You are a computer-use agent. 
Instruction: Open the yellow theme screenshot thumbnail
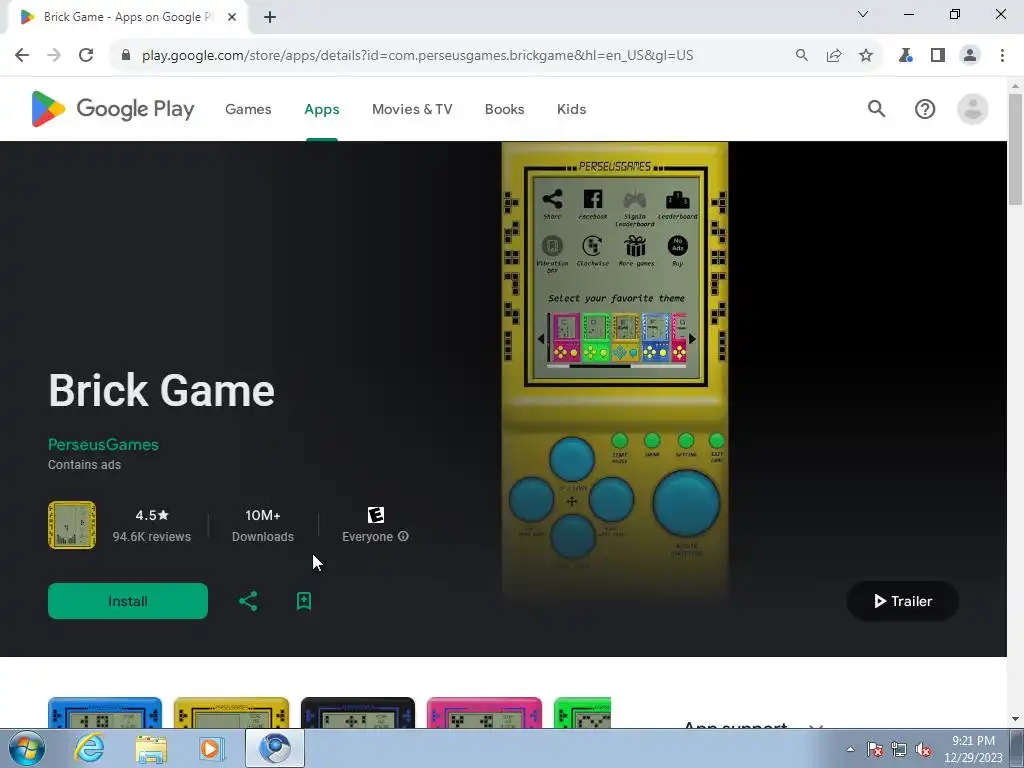coord(231,712)
